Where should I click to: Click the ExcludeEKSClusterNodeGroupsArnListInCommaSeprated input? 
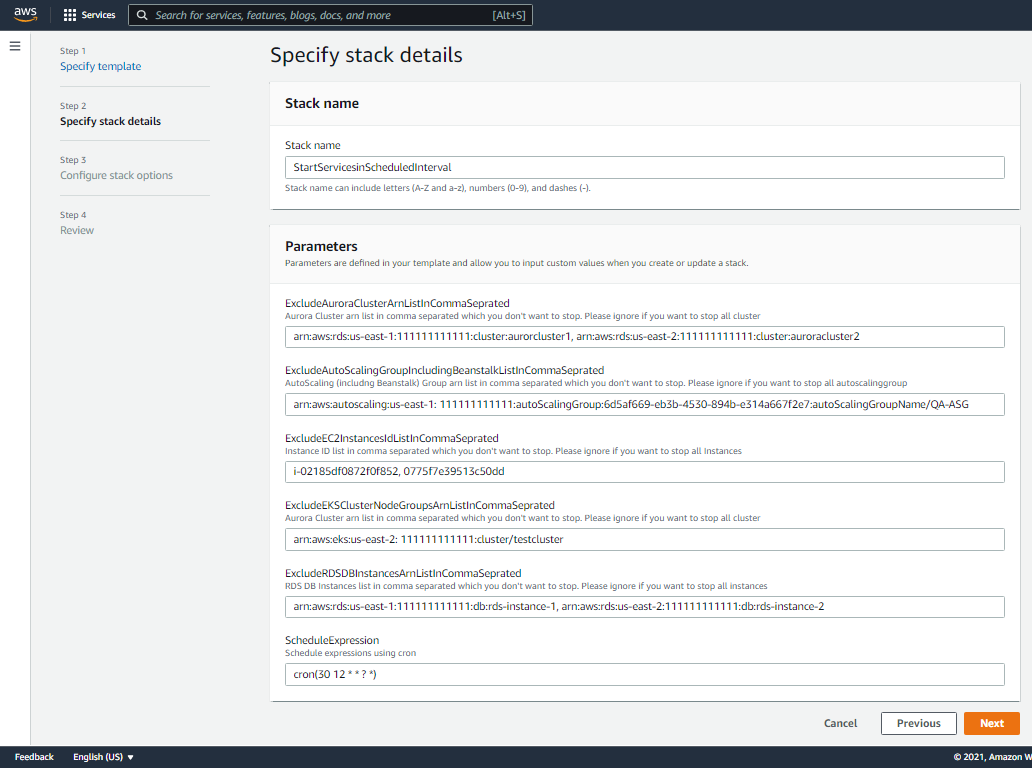click(645, 539)
